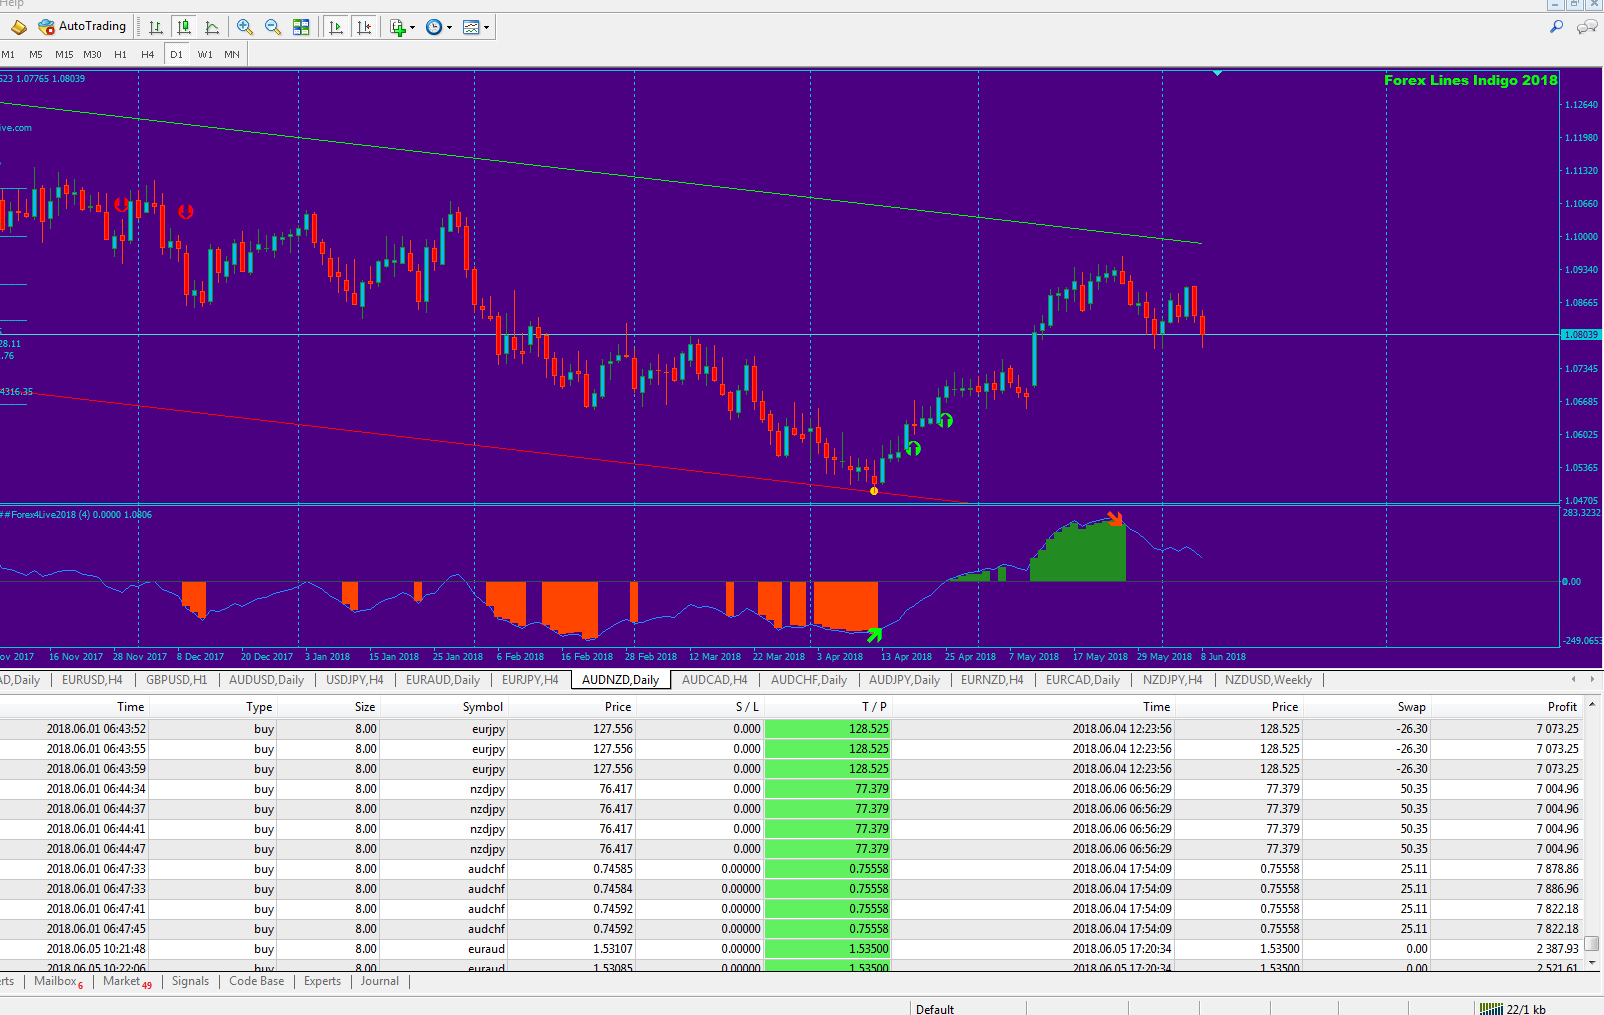
Task: Tile chart windows with the grid icon
Action: pos(301,27)
